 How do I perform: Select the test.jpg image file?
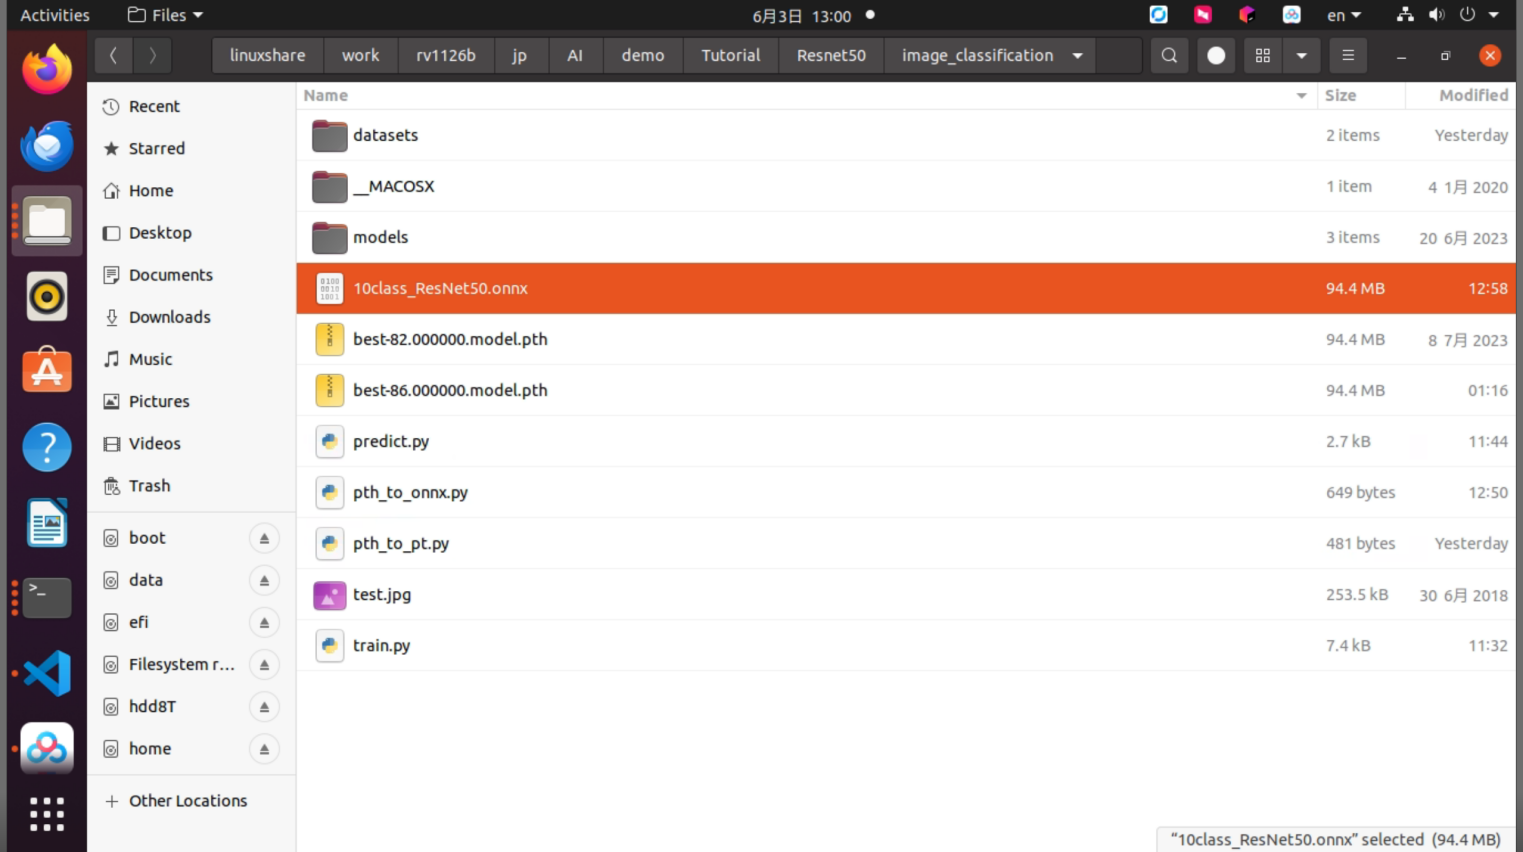[x=906, y=595]
